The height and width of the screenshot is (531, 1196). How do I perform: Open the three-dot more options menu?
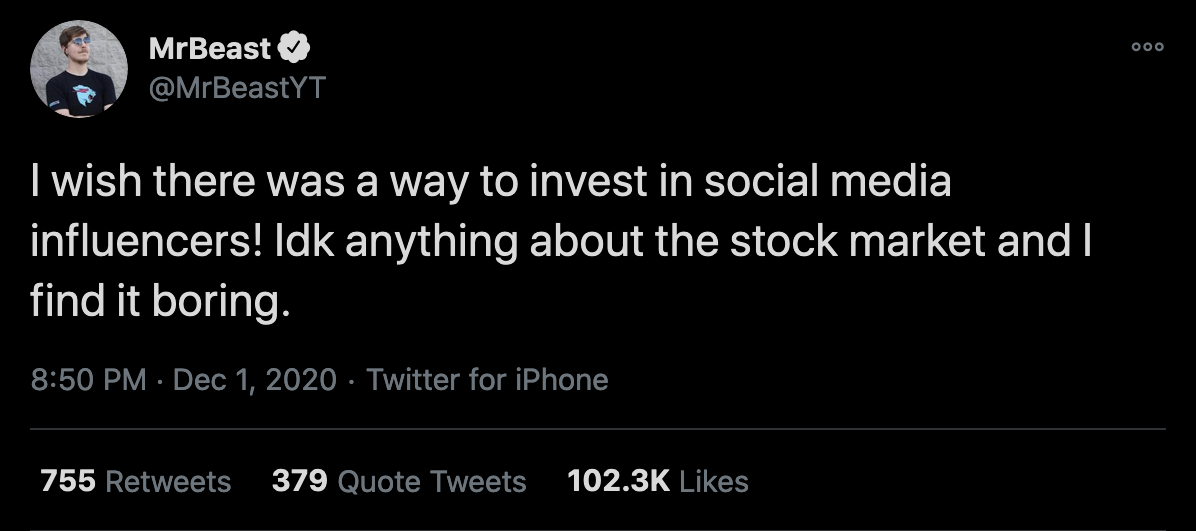point(1146,47)
